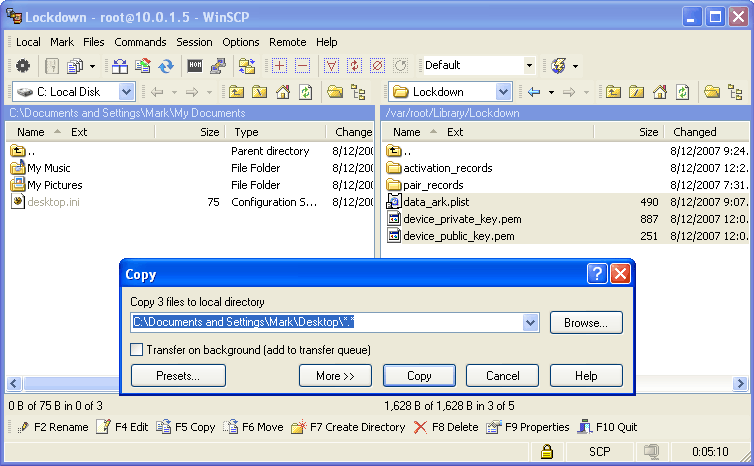This screenshot has height=466, width=754.
Task: Open the Options menu
Action: coord(240,42)
